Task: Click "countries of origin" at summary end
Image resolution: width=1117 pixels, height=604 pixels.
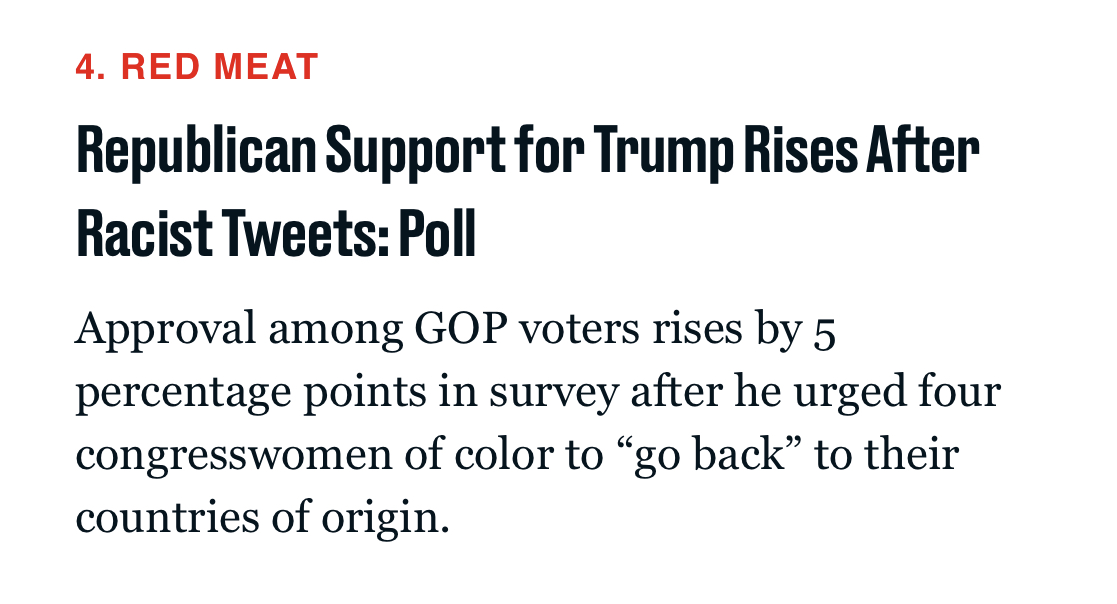Action: (258, 519)
